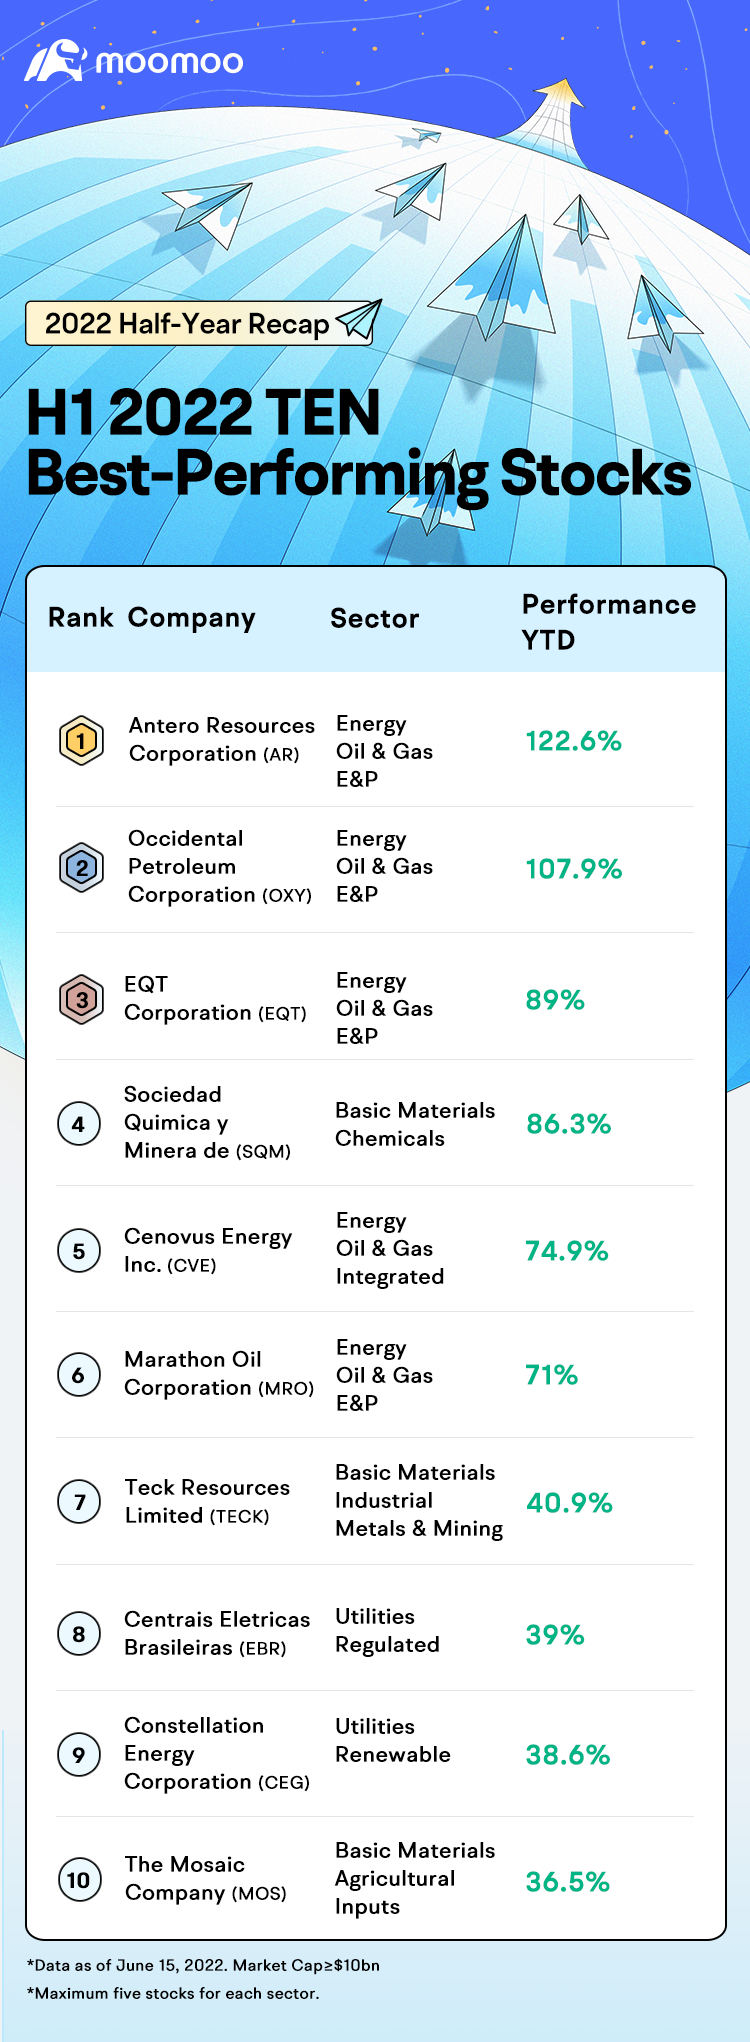Viewport: 750px width, 2042px height.
Task: Click The Mosaic Company (MOS) name
Action: point(205,1878)
